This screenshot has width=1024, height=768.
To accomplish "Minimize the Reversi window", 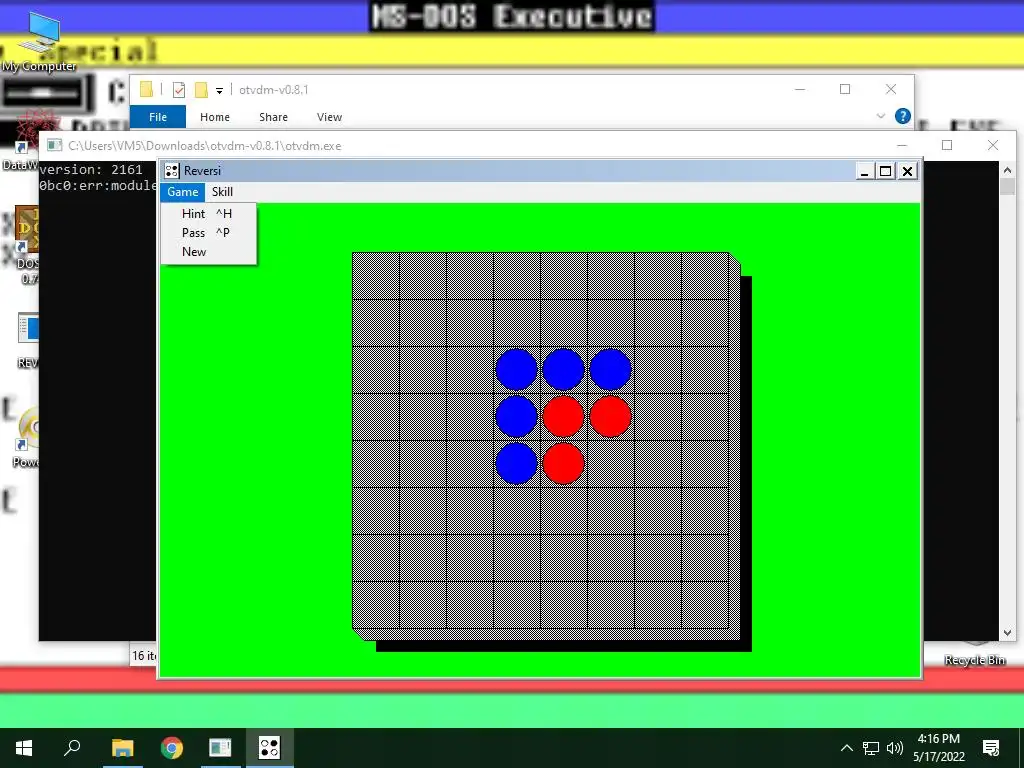I will tap(865, 171).
